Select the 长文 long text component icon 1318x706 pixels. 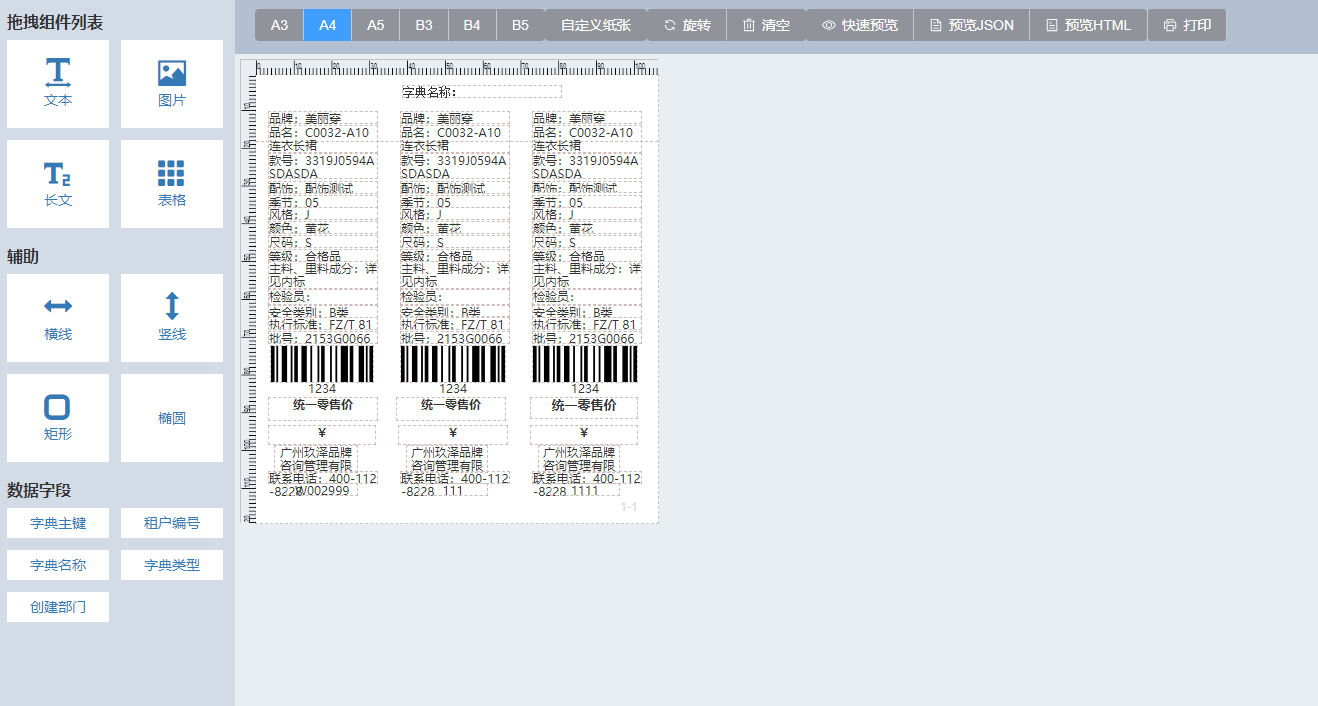pyautogui.click(x=58, y=174)
